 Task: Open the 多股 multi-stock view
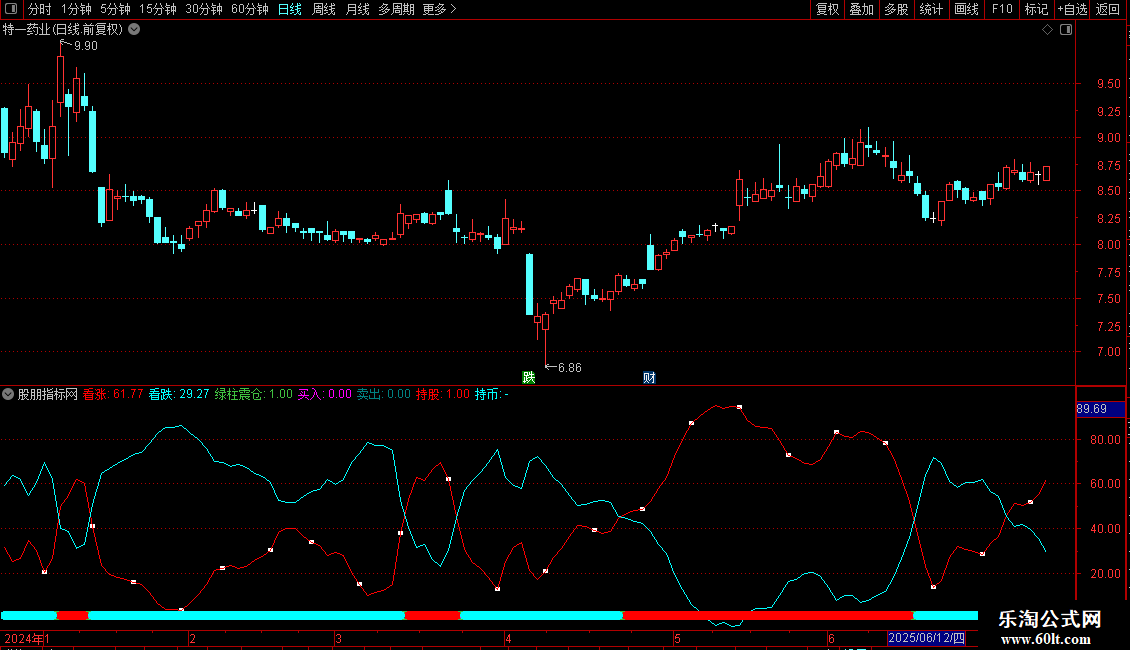point(896,9)
